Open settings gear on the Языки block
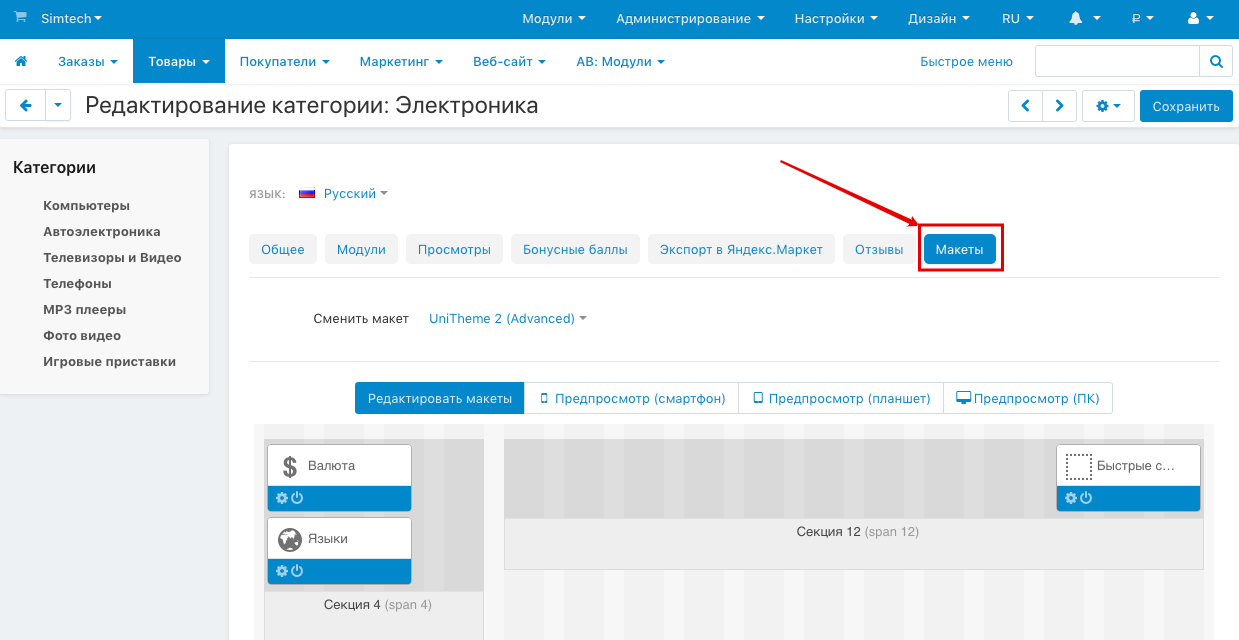This screenshot has height=640, width=1239. point(280,570)
